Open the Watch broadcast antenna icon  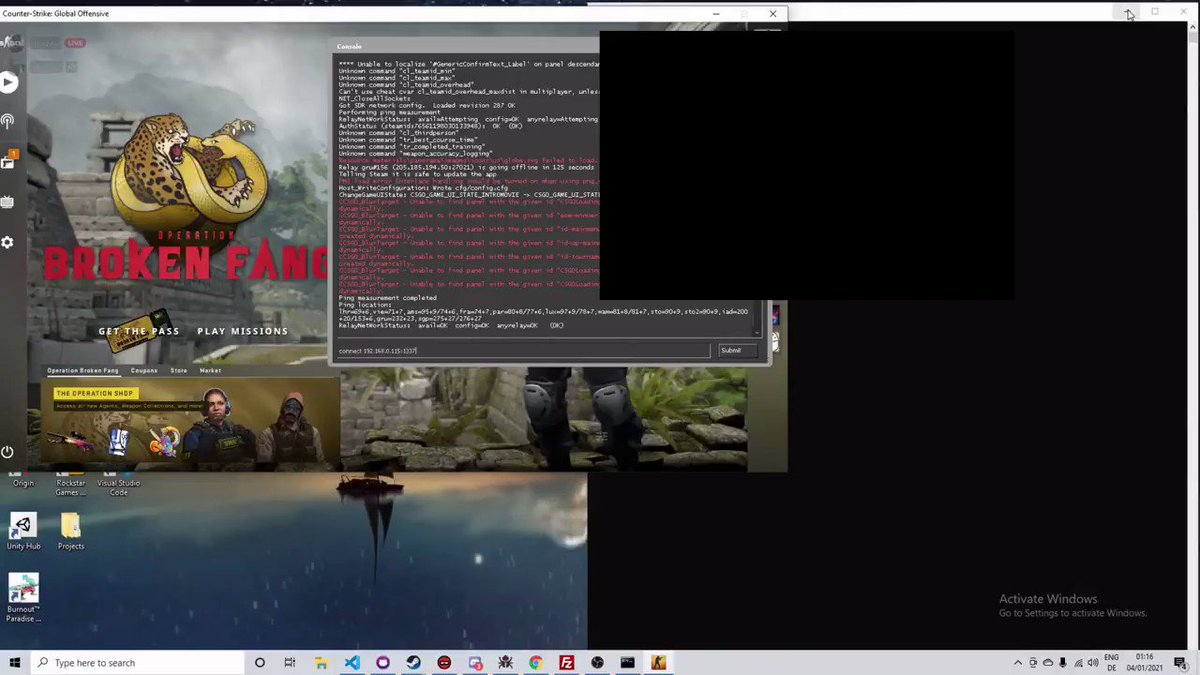[x=8, y=122]
